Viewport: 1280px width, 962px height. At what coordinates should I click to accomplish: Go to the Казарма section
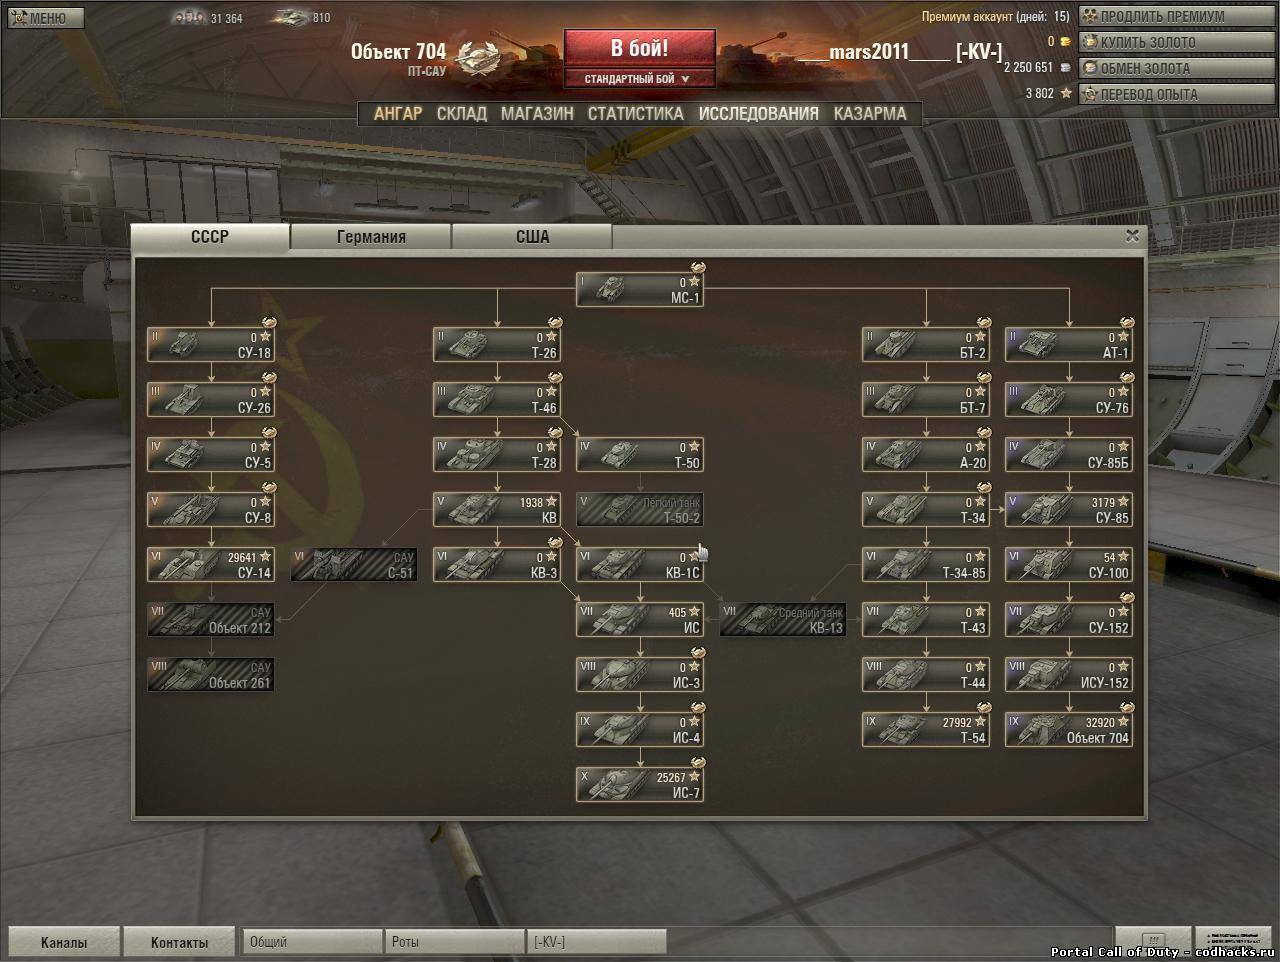tap(870, 114)
